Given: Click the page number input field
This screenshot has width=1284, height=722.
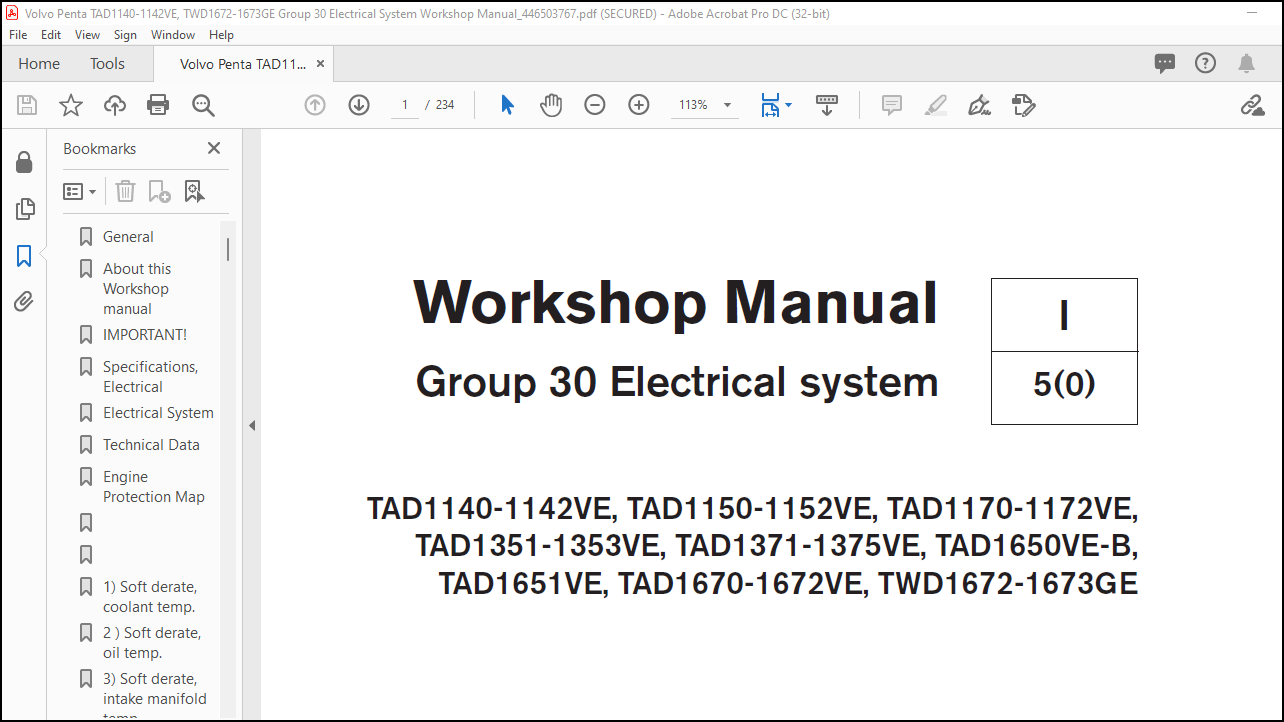Looking at the screenshot, I should (x=404, y=105).
